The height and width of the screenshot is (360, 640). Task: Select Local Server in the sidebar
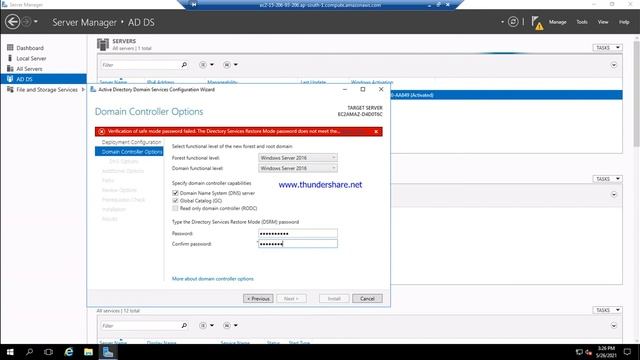point(31,58)
